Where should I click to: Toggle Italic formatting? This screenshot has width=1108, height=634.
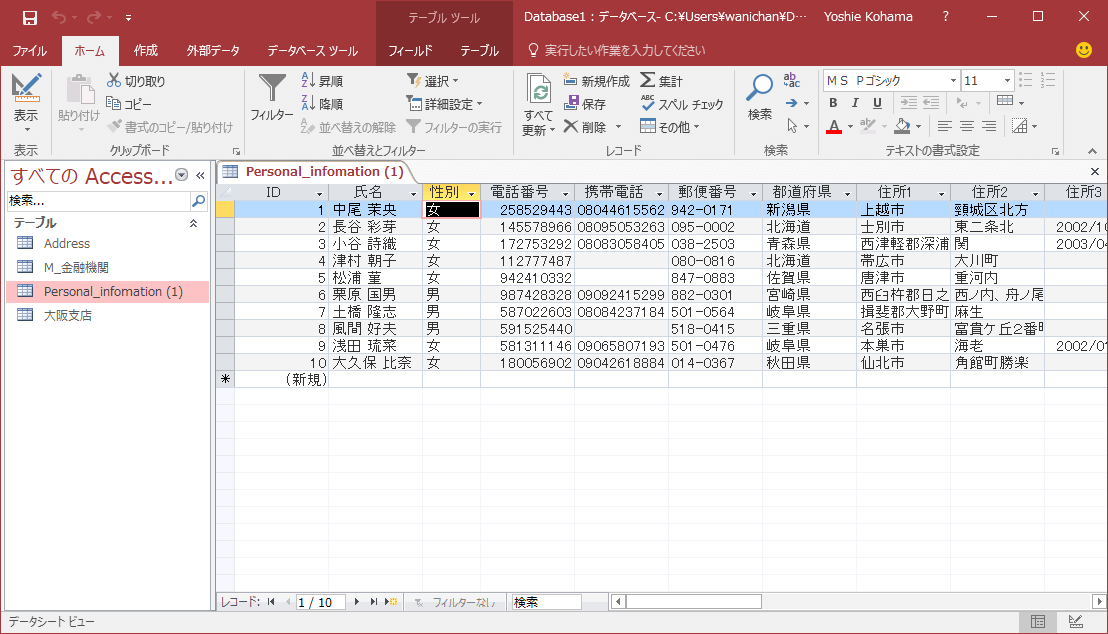[855, 103]
